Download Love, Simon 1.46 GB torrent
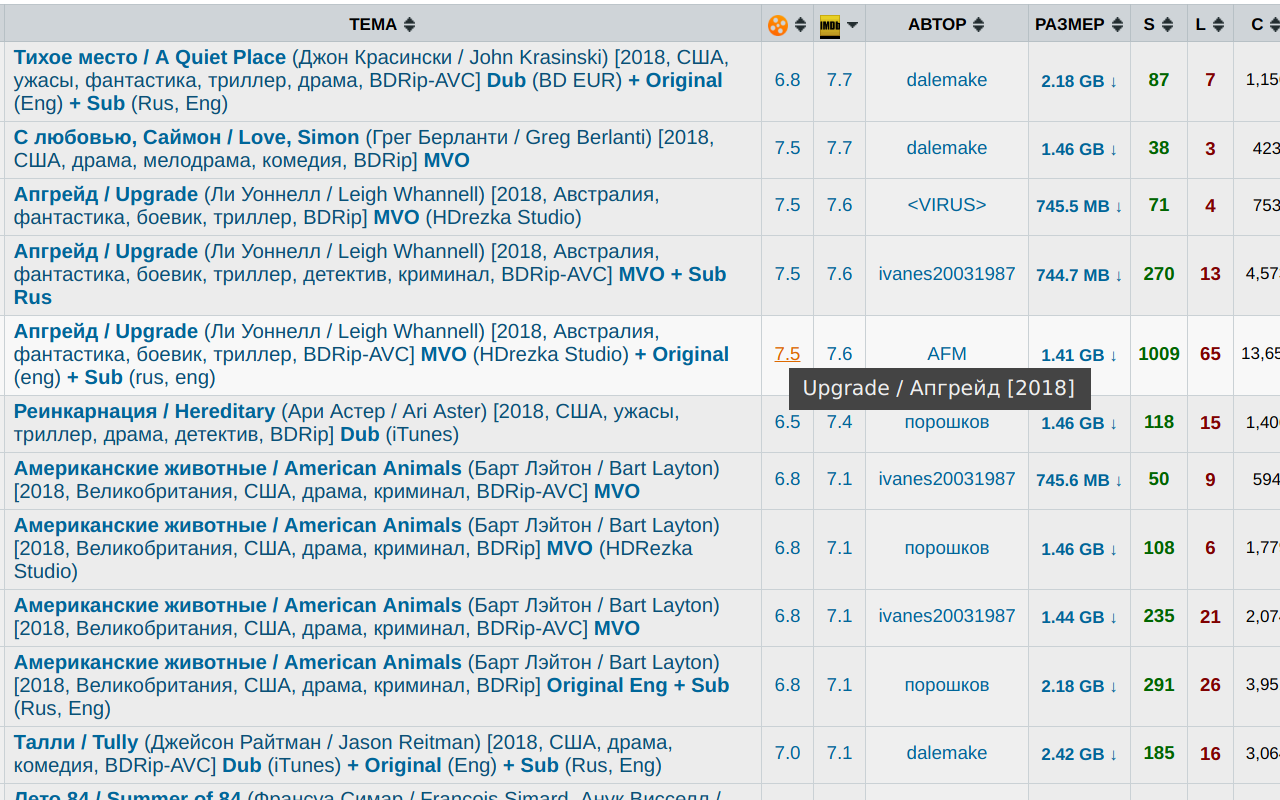The height and width of the screenshot is (800, 1280). (x=1079, y=149)
